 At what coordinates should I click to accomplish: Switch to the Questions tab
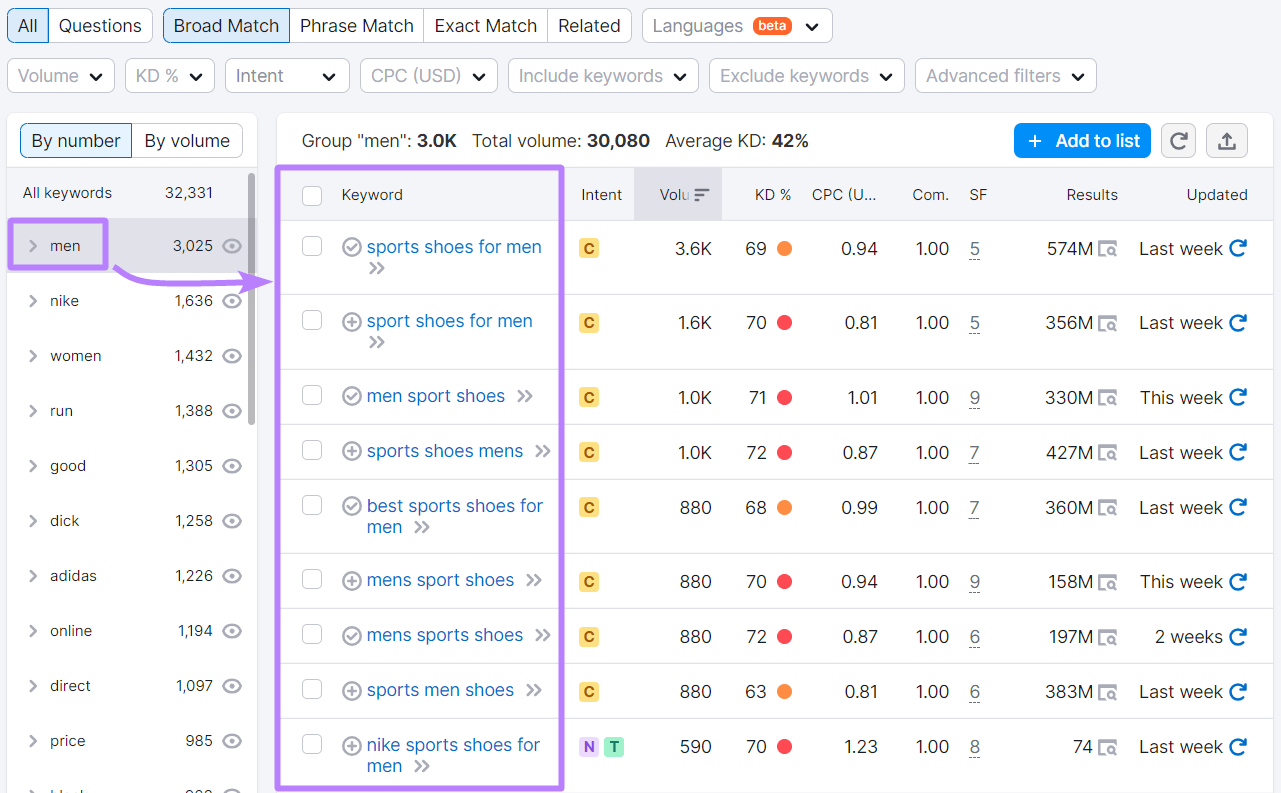coord(100,26)
